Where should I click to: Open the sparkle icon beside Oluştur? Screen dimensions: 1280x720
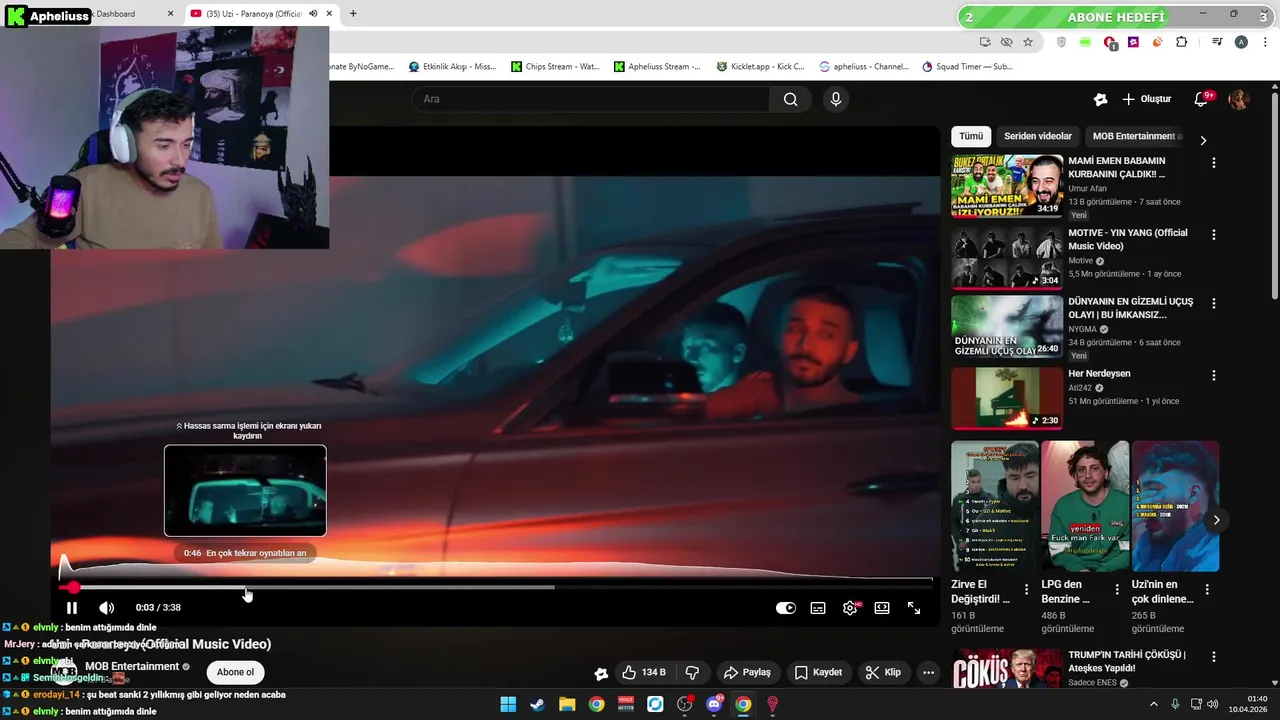(x=1101, y=99)
